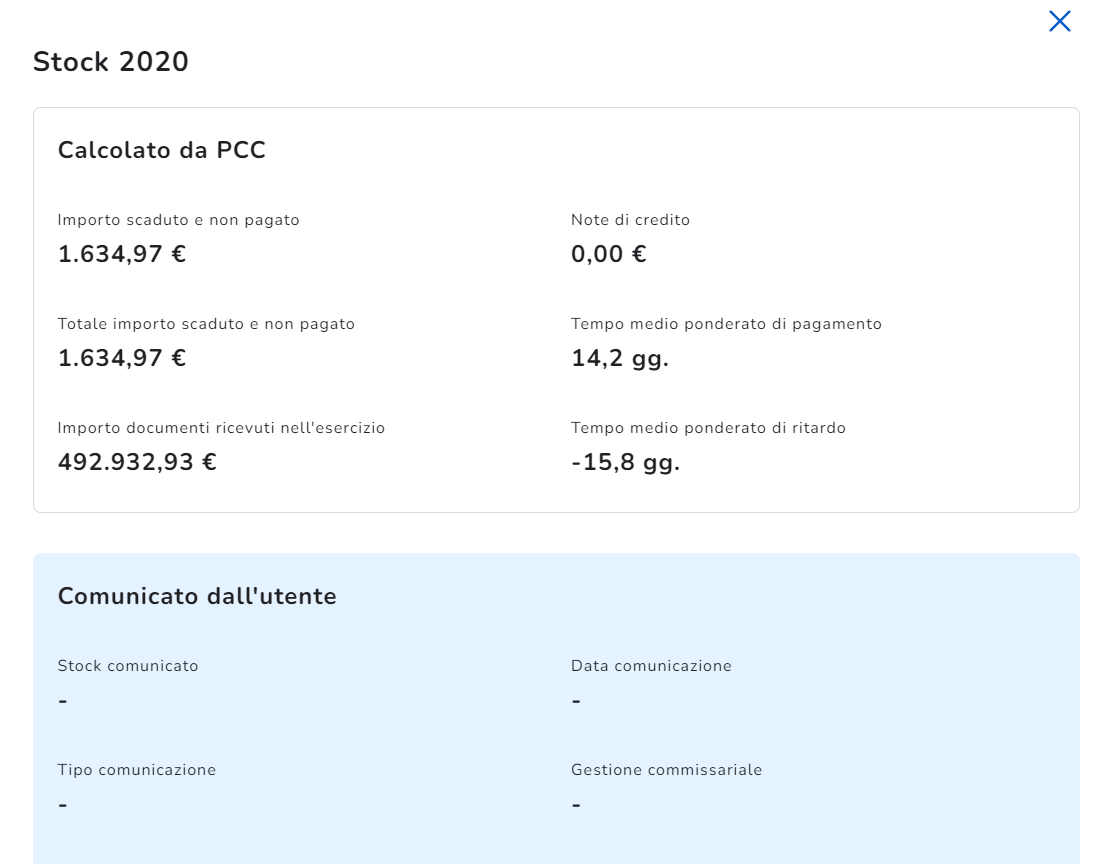The height and width of the screenshot is (864, 1106).
Task: Select the -15,8 gg. delay value
Action: coord(625,463)
